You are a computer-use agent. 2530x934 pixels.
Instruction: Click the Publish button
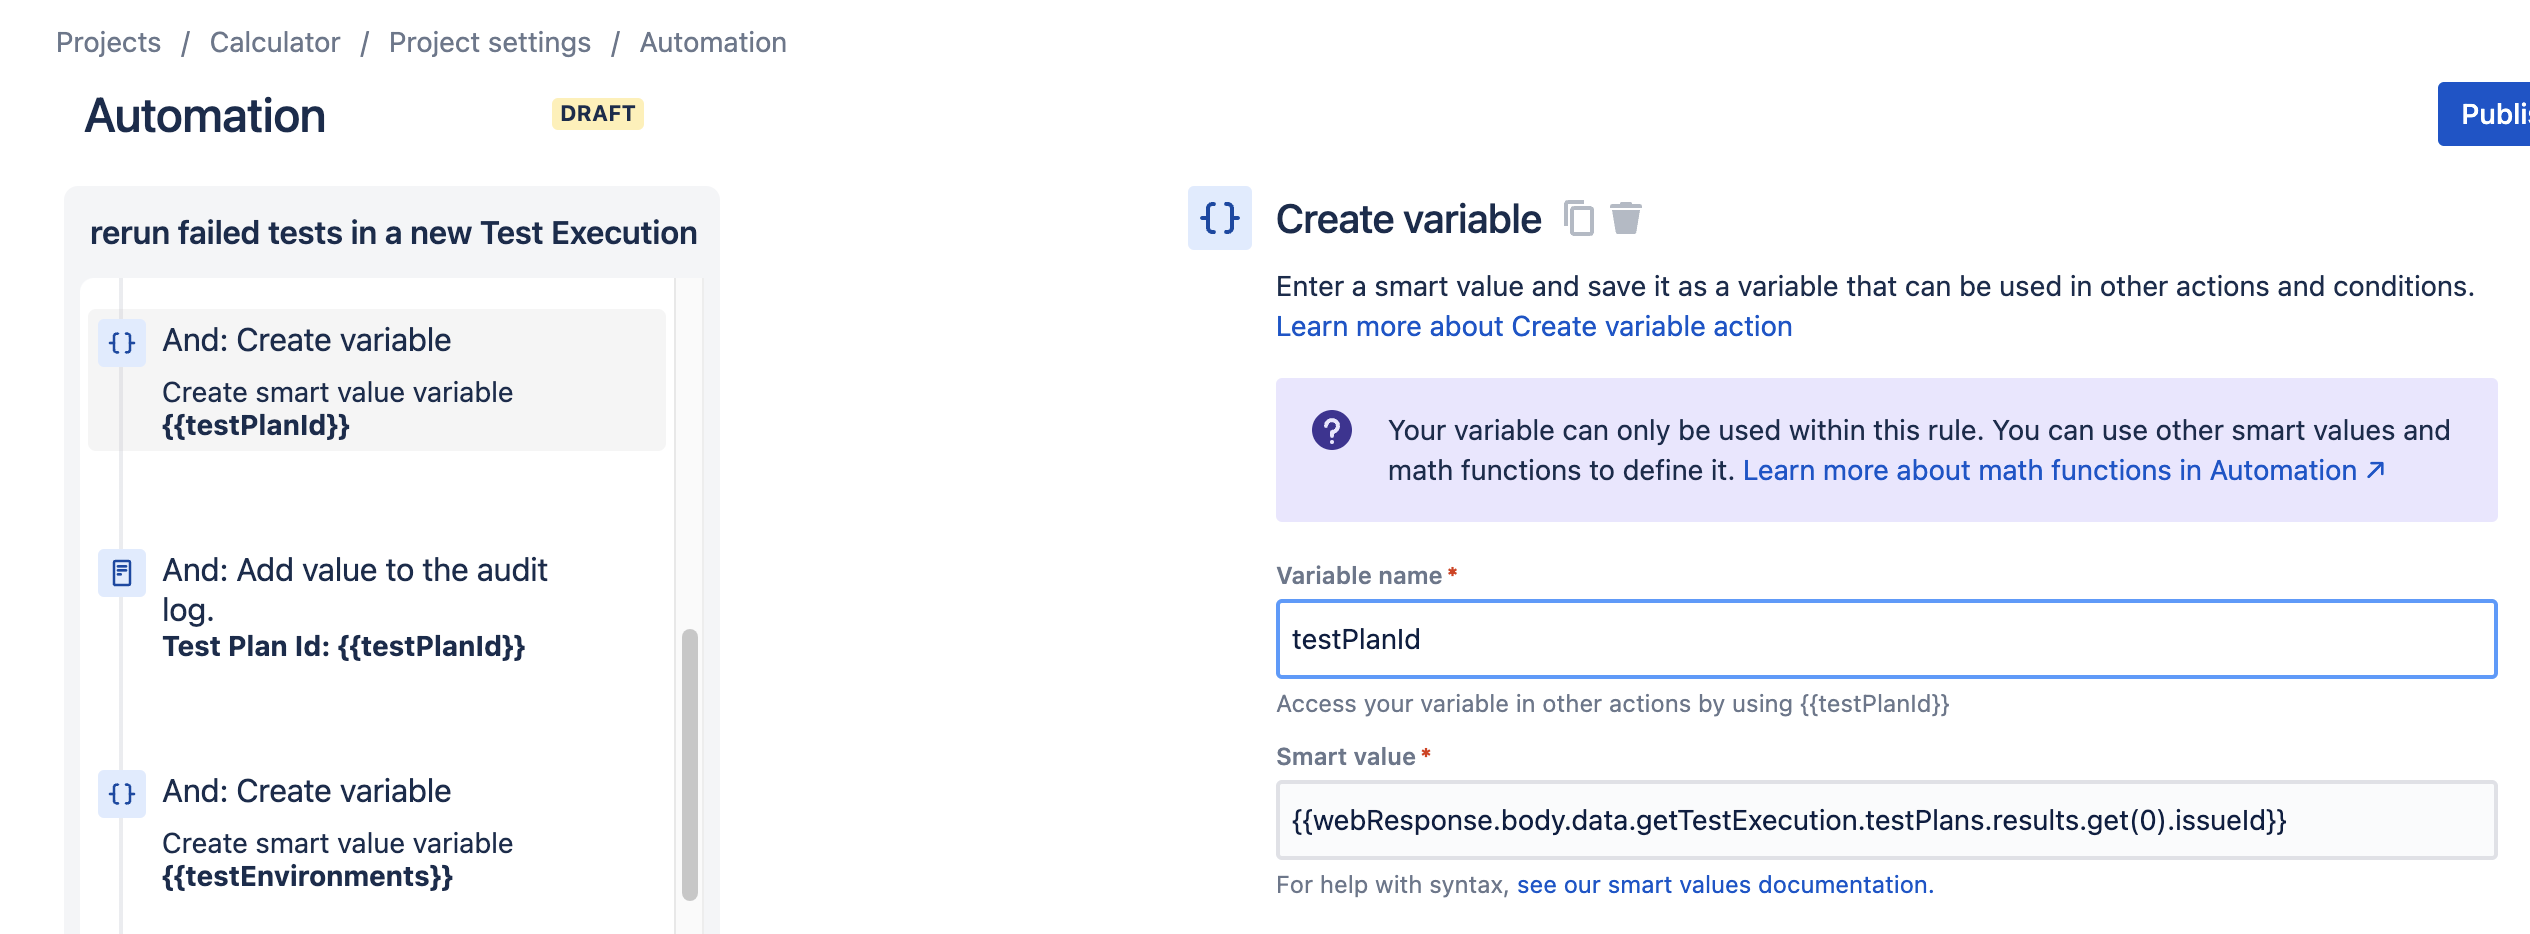click(2484, 114)
